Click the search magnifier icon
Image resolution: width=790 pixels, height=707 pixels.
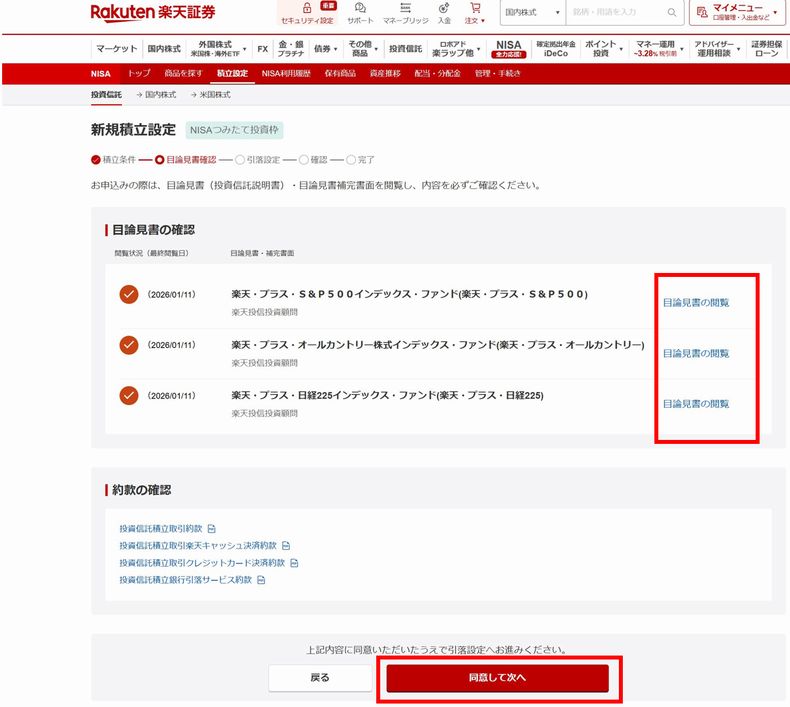click(x=672, y=12)
